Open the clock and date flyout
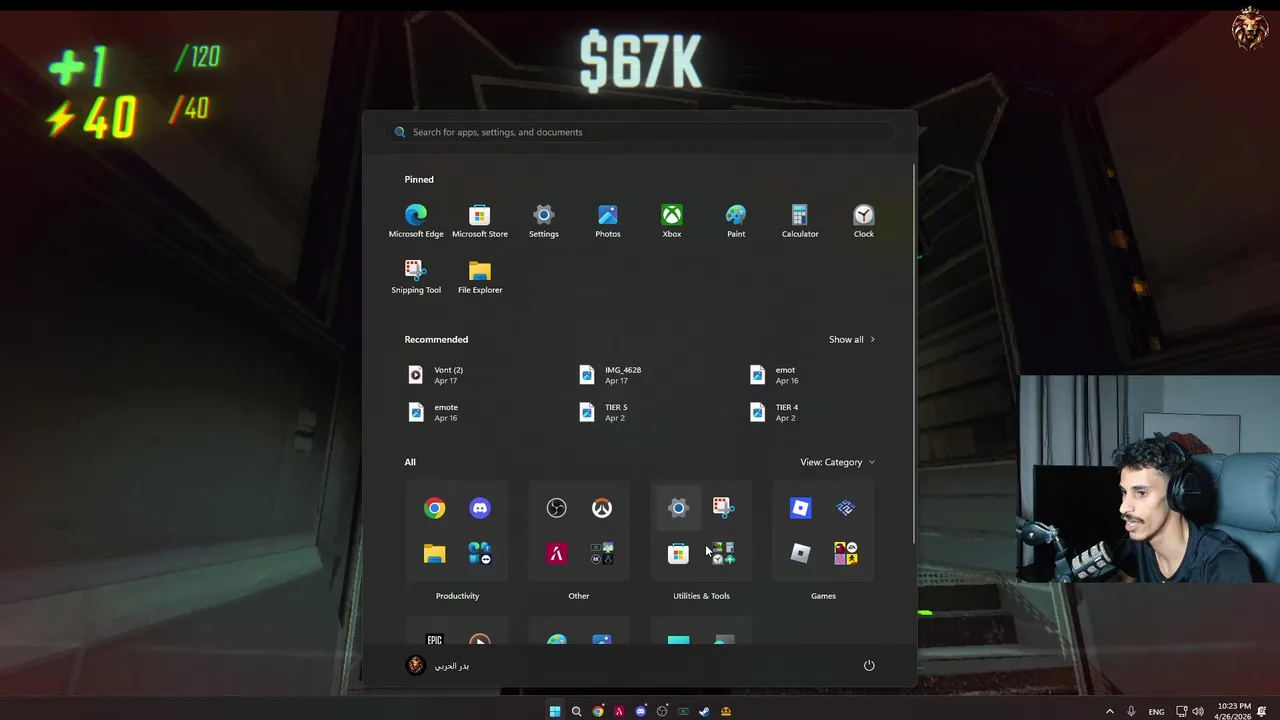Viewport: 1280px width, 720px height. (x=1232, y=712)
